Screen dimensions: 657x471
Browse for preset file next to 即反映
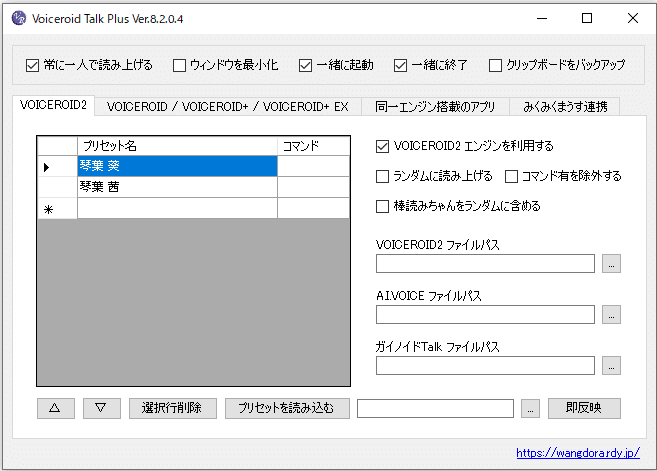pyautogui.click(x=530, y=409)
